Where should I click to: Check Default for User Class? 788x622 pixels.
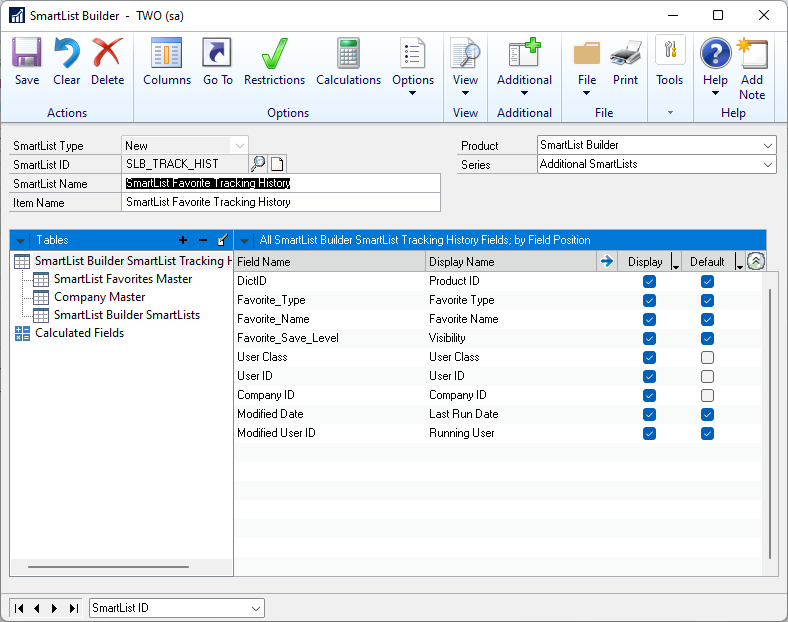pyautogui.click(x=707, y=357)
